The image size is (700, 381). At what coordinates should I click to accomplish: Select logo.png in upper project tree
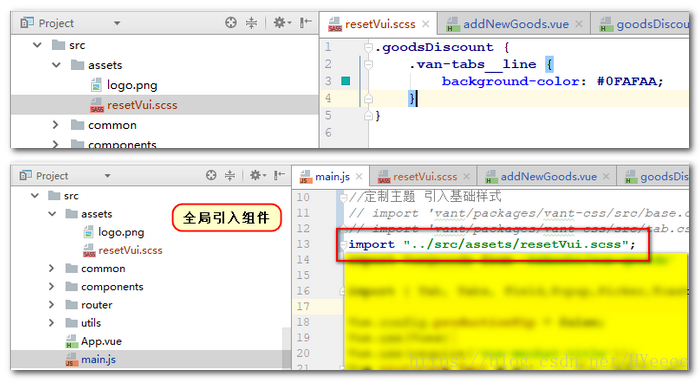coord(132,85)
